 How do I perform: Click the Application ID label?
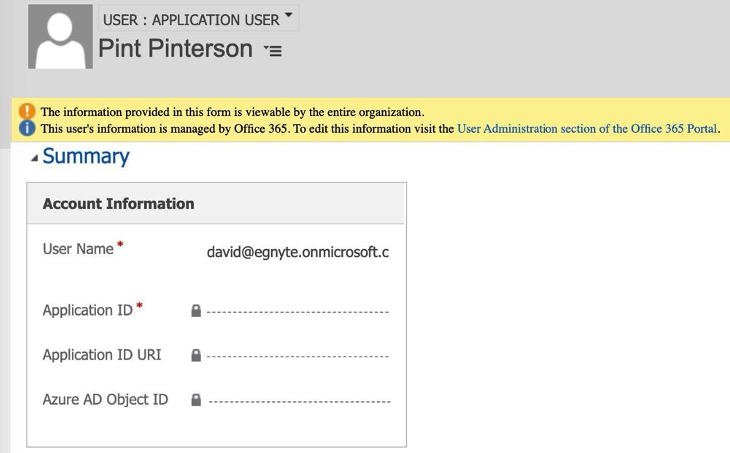pyautogui.click(x=88, y=310)
